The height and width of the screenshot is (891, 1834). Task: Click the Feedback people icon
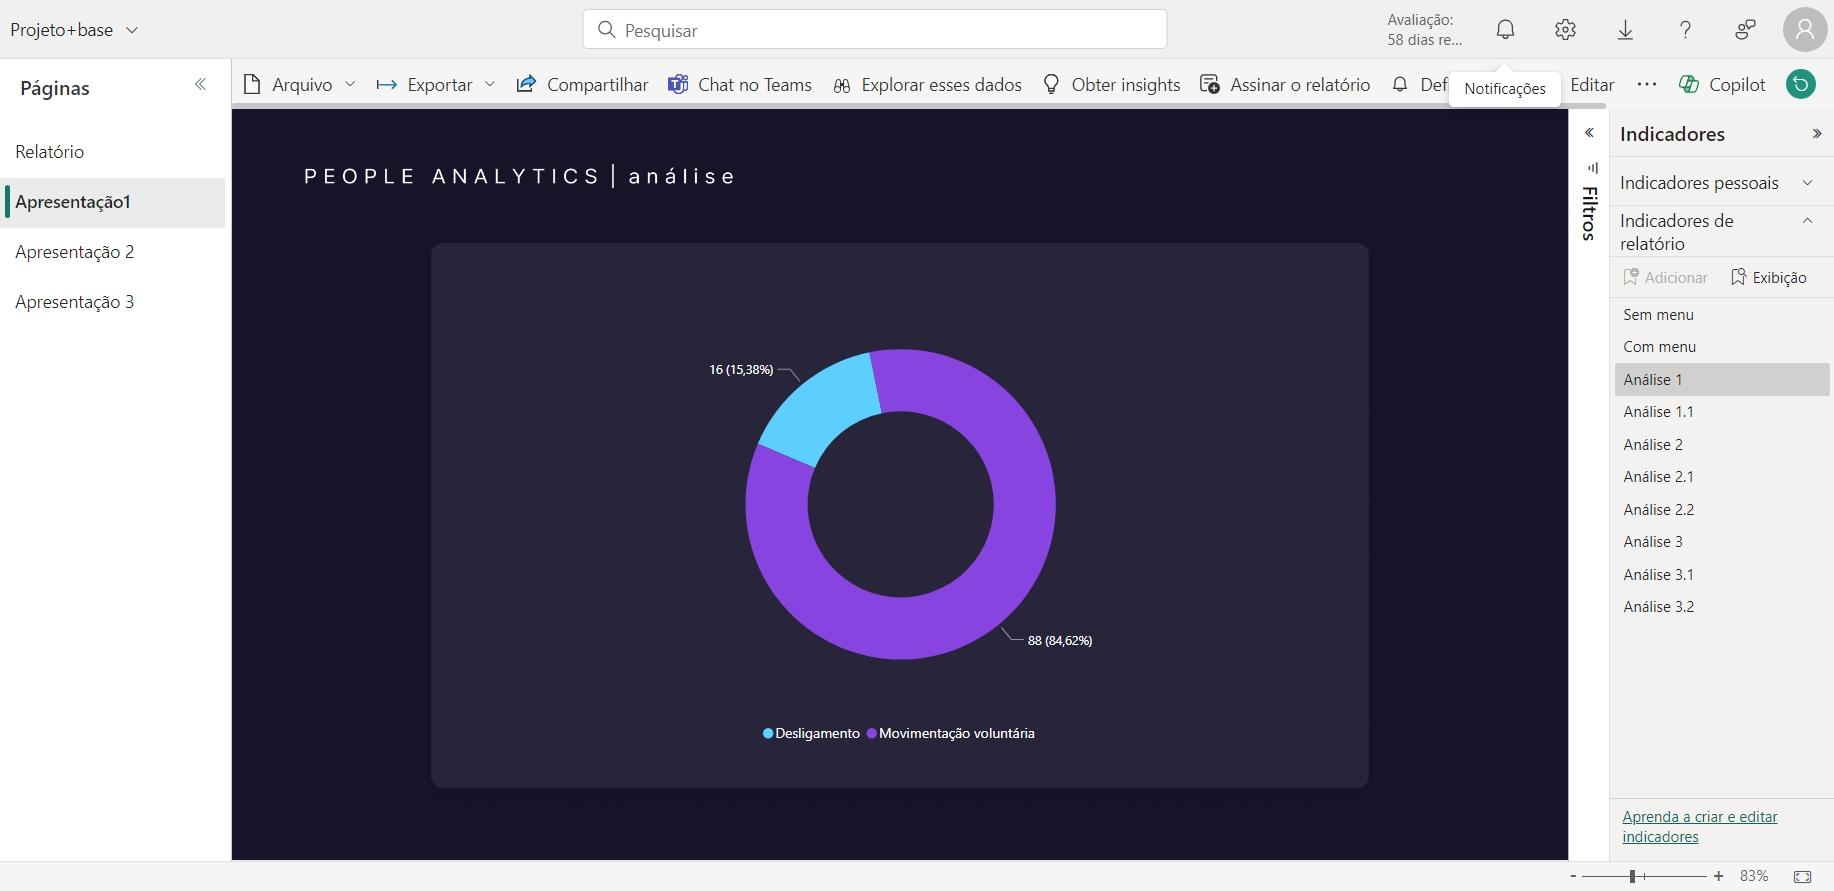pyautogui.click(x=1745, y=30)
